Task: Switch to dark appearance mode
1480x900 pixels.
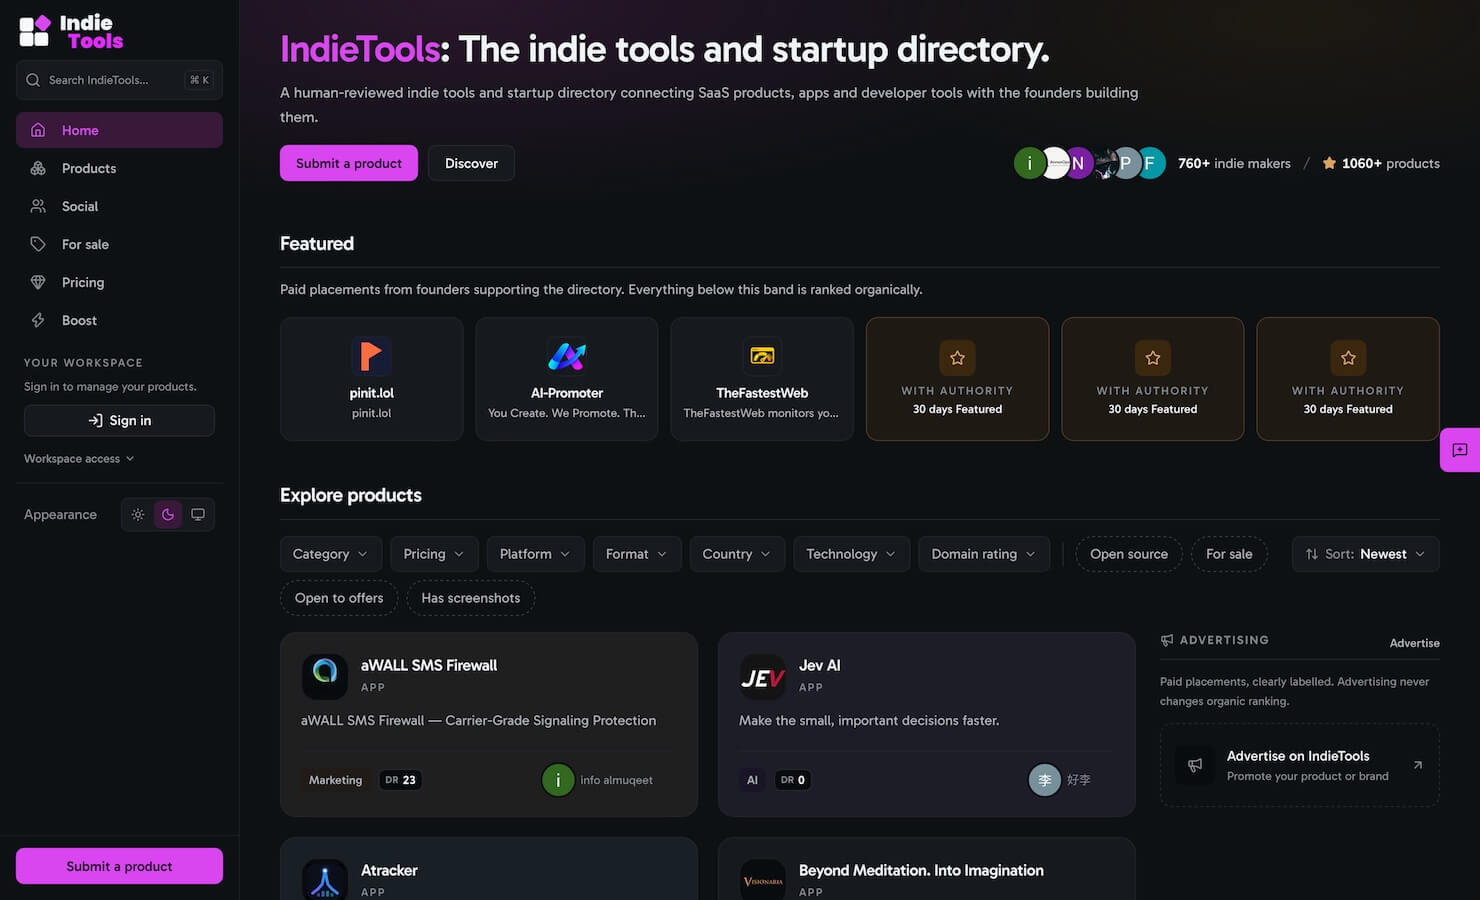Action: [168, 514]
